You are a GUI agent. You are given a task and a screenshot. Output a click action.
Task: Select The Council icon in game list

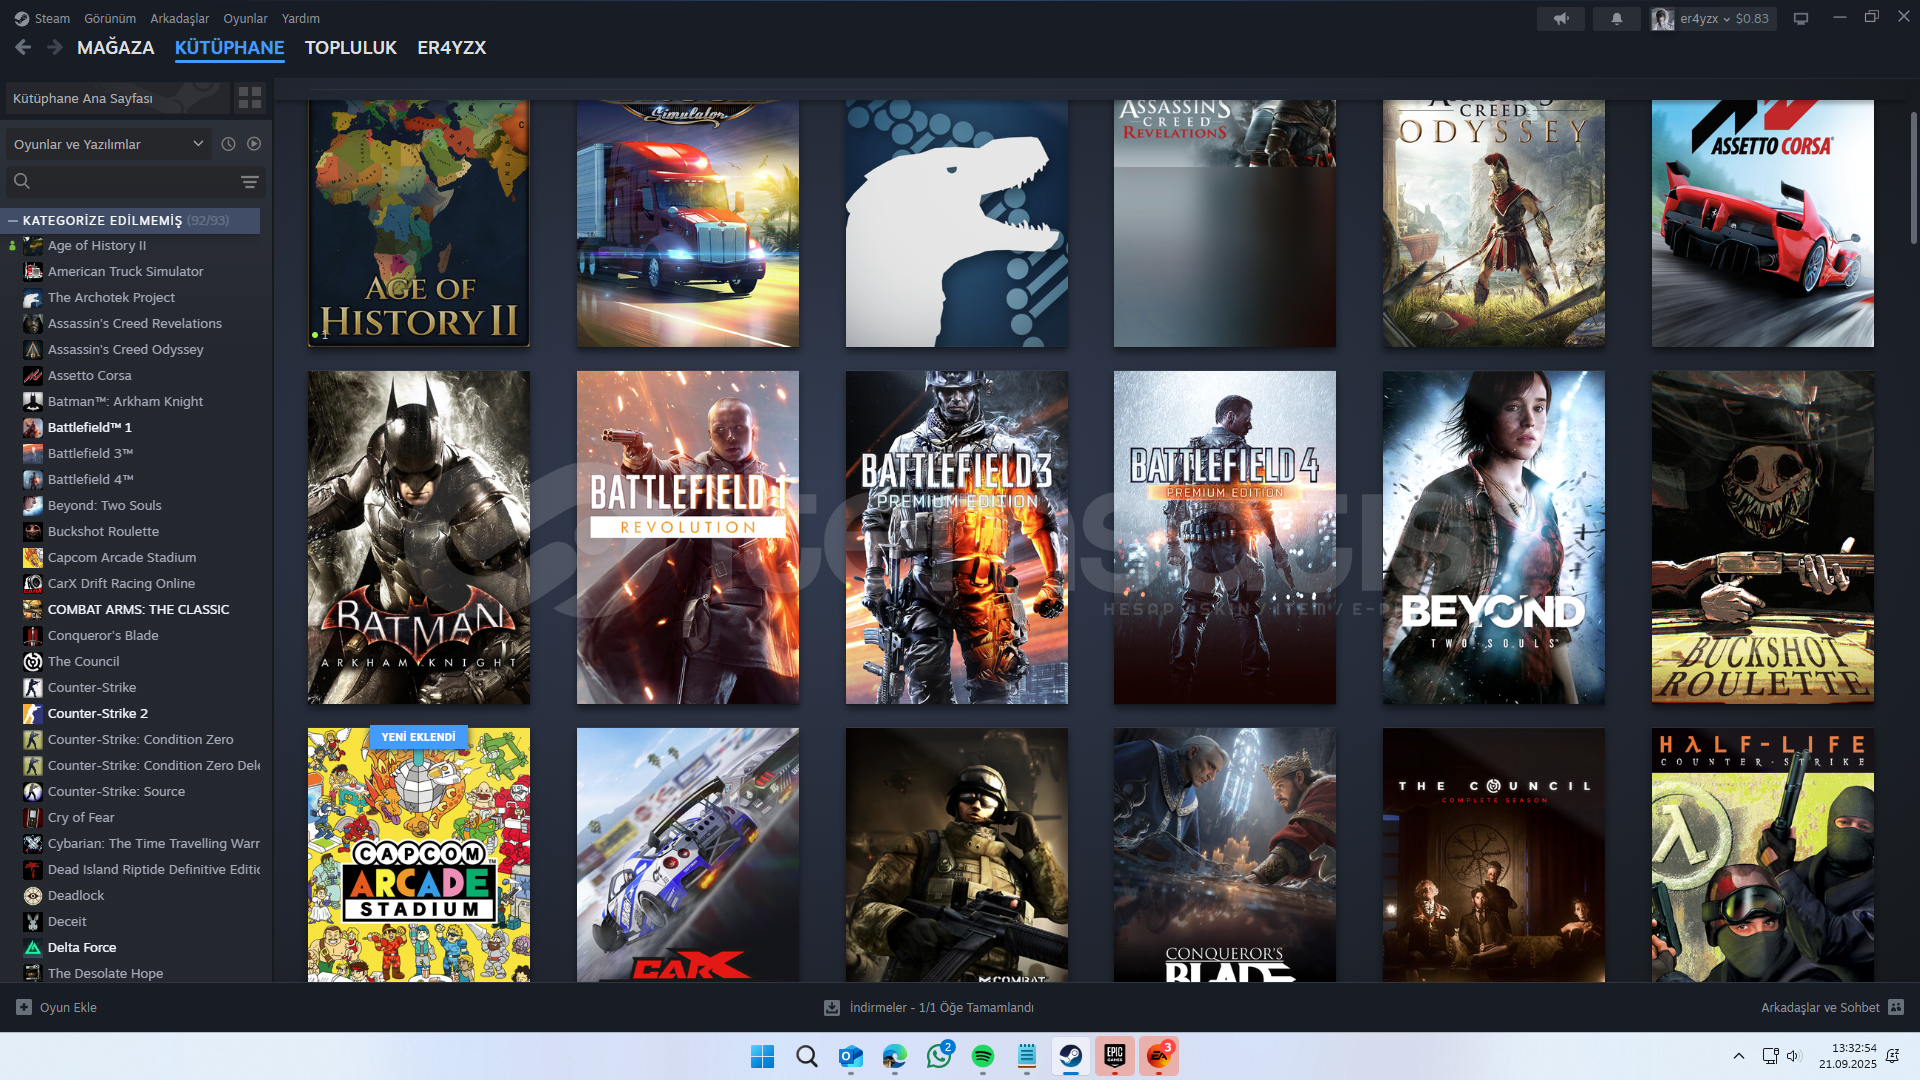[x=33, y=661]
